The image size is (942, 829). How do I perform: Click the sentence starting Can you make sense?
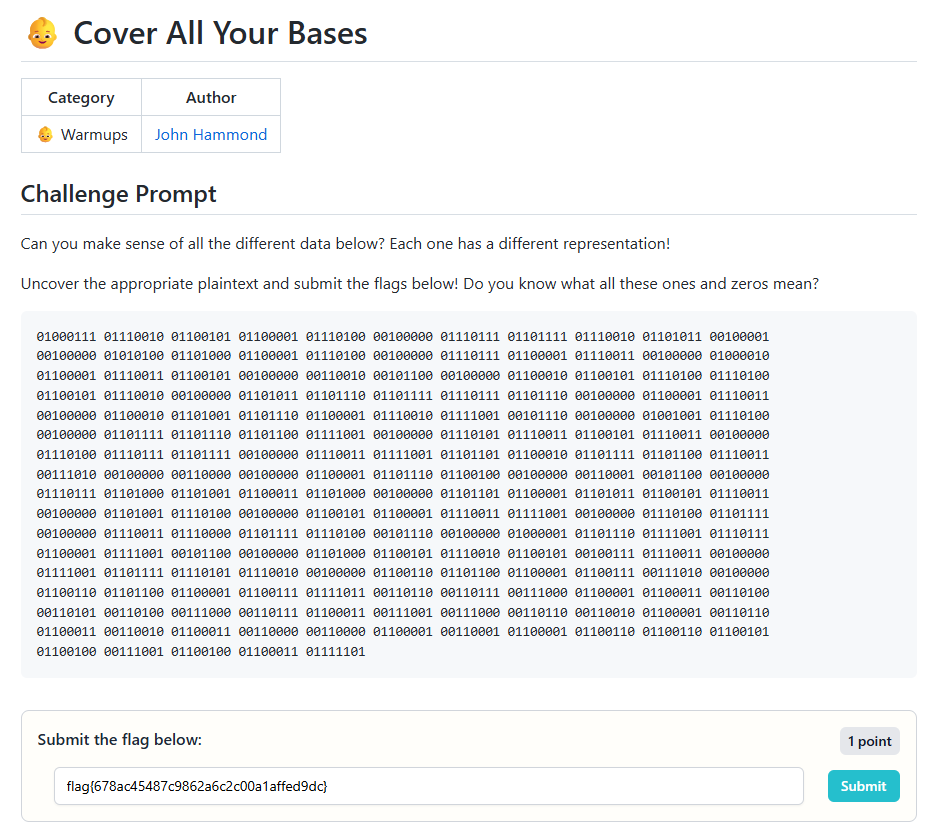tap(345, 244)
